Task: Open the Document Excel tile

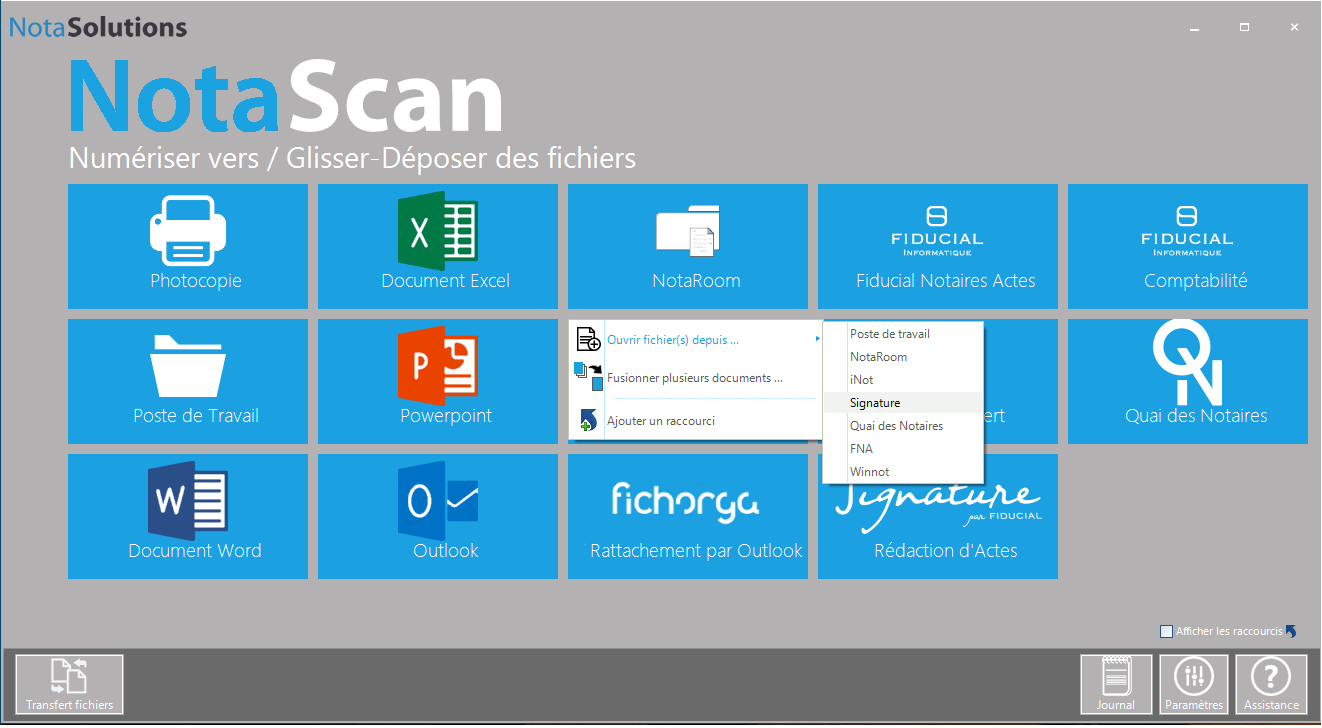Action: (438, 246)
